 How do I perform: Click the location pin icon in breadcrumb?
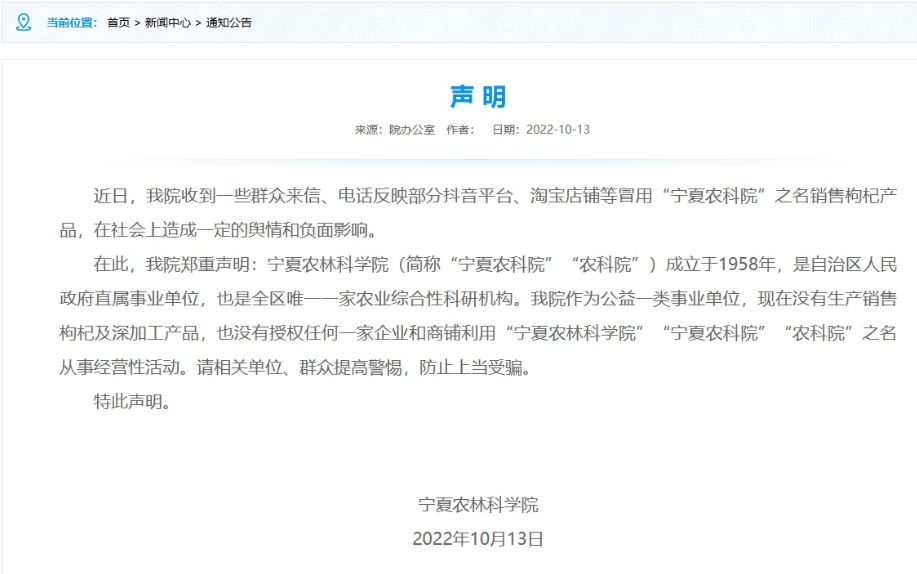point(23,22)
